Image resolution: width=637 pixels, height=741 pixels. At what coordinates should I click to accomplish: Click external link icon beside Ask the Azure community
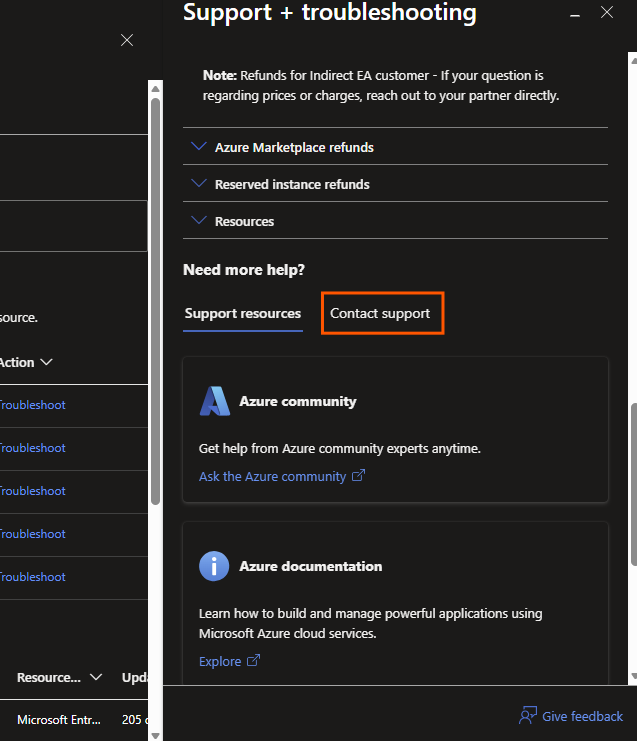[358, 475]
